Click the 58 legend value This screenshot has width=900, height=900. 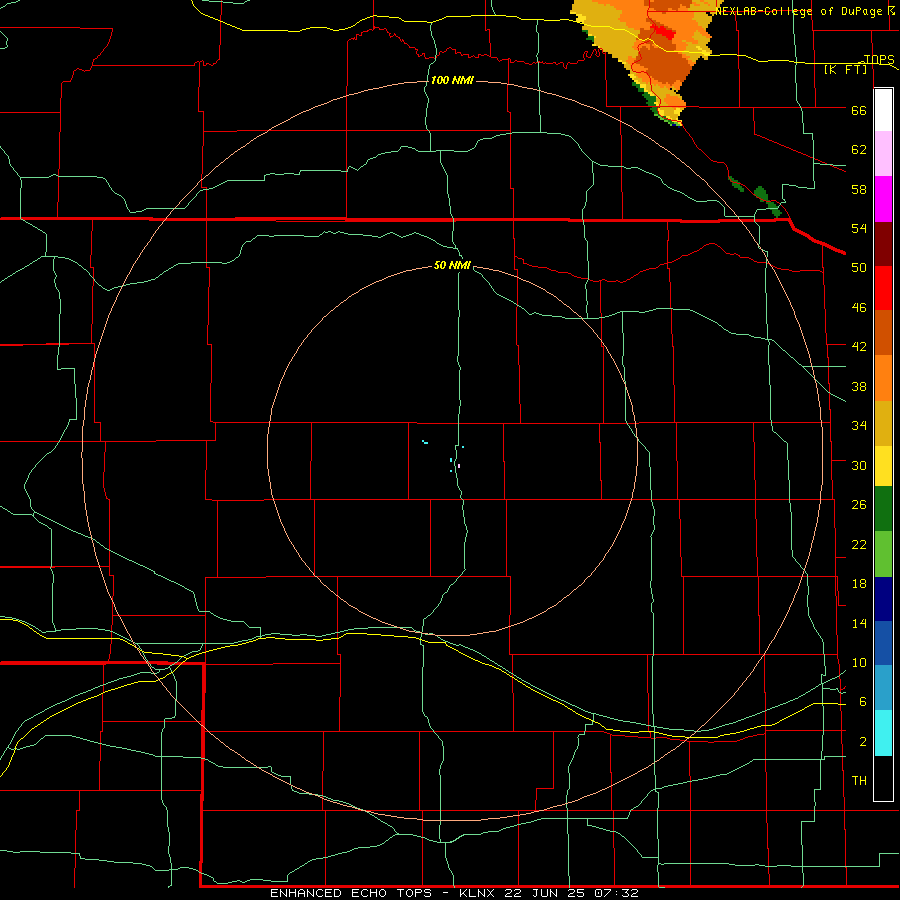pos(859,189)
